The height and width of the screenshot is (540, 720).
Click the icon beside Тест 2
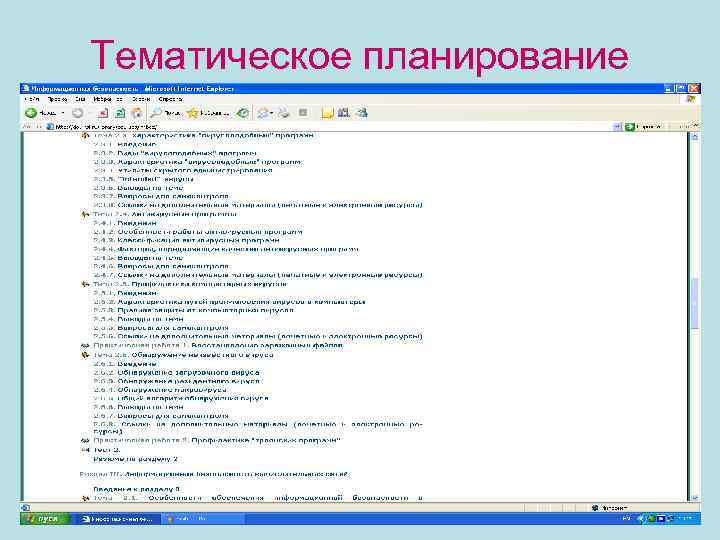[85, 450]
